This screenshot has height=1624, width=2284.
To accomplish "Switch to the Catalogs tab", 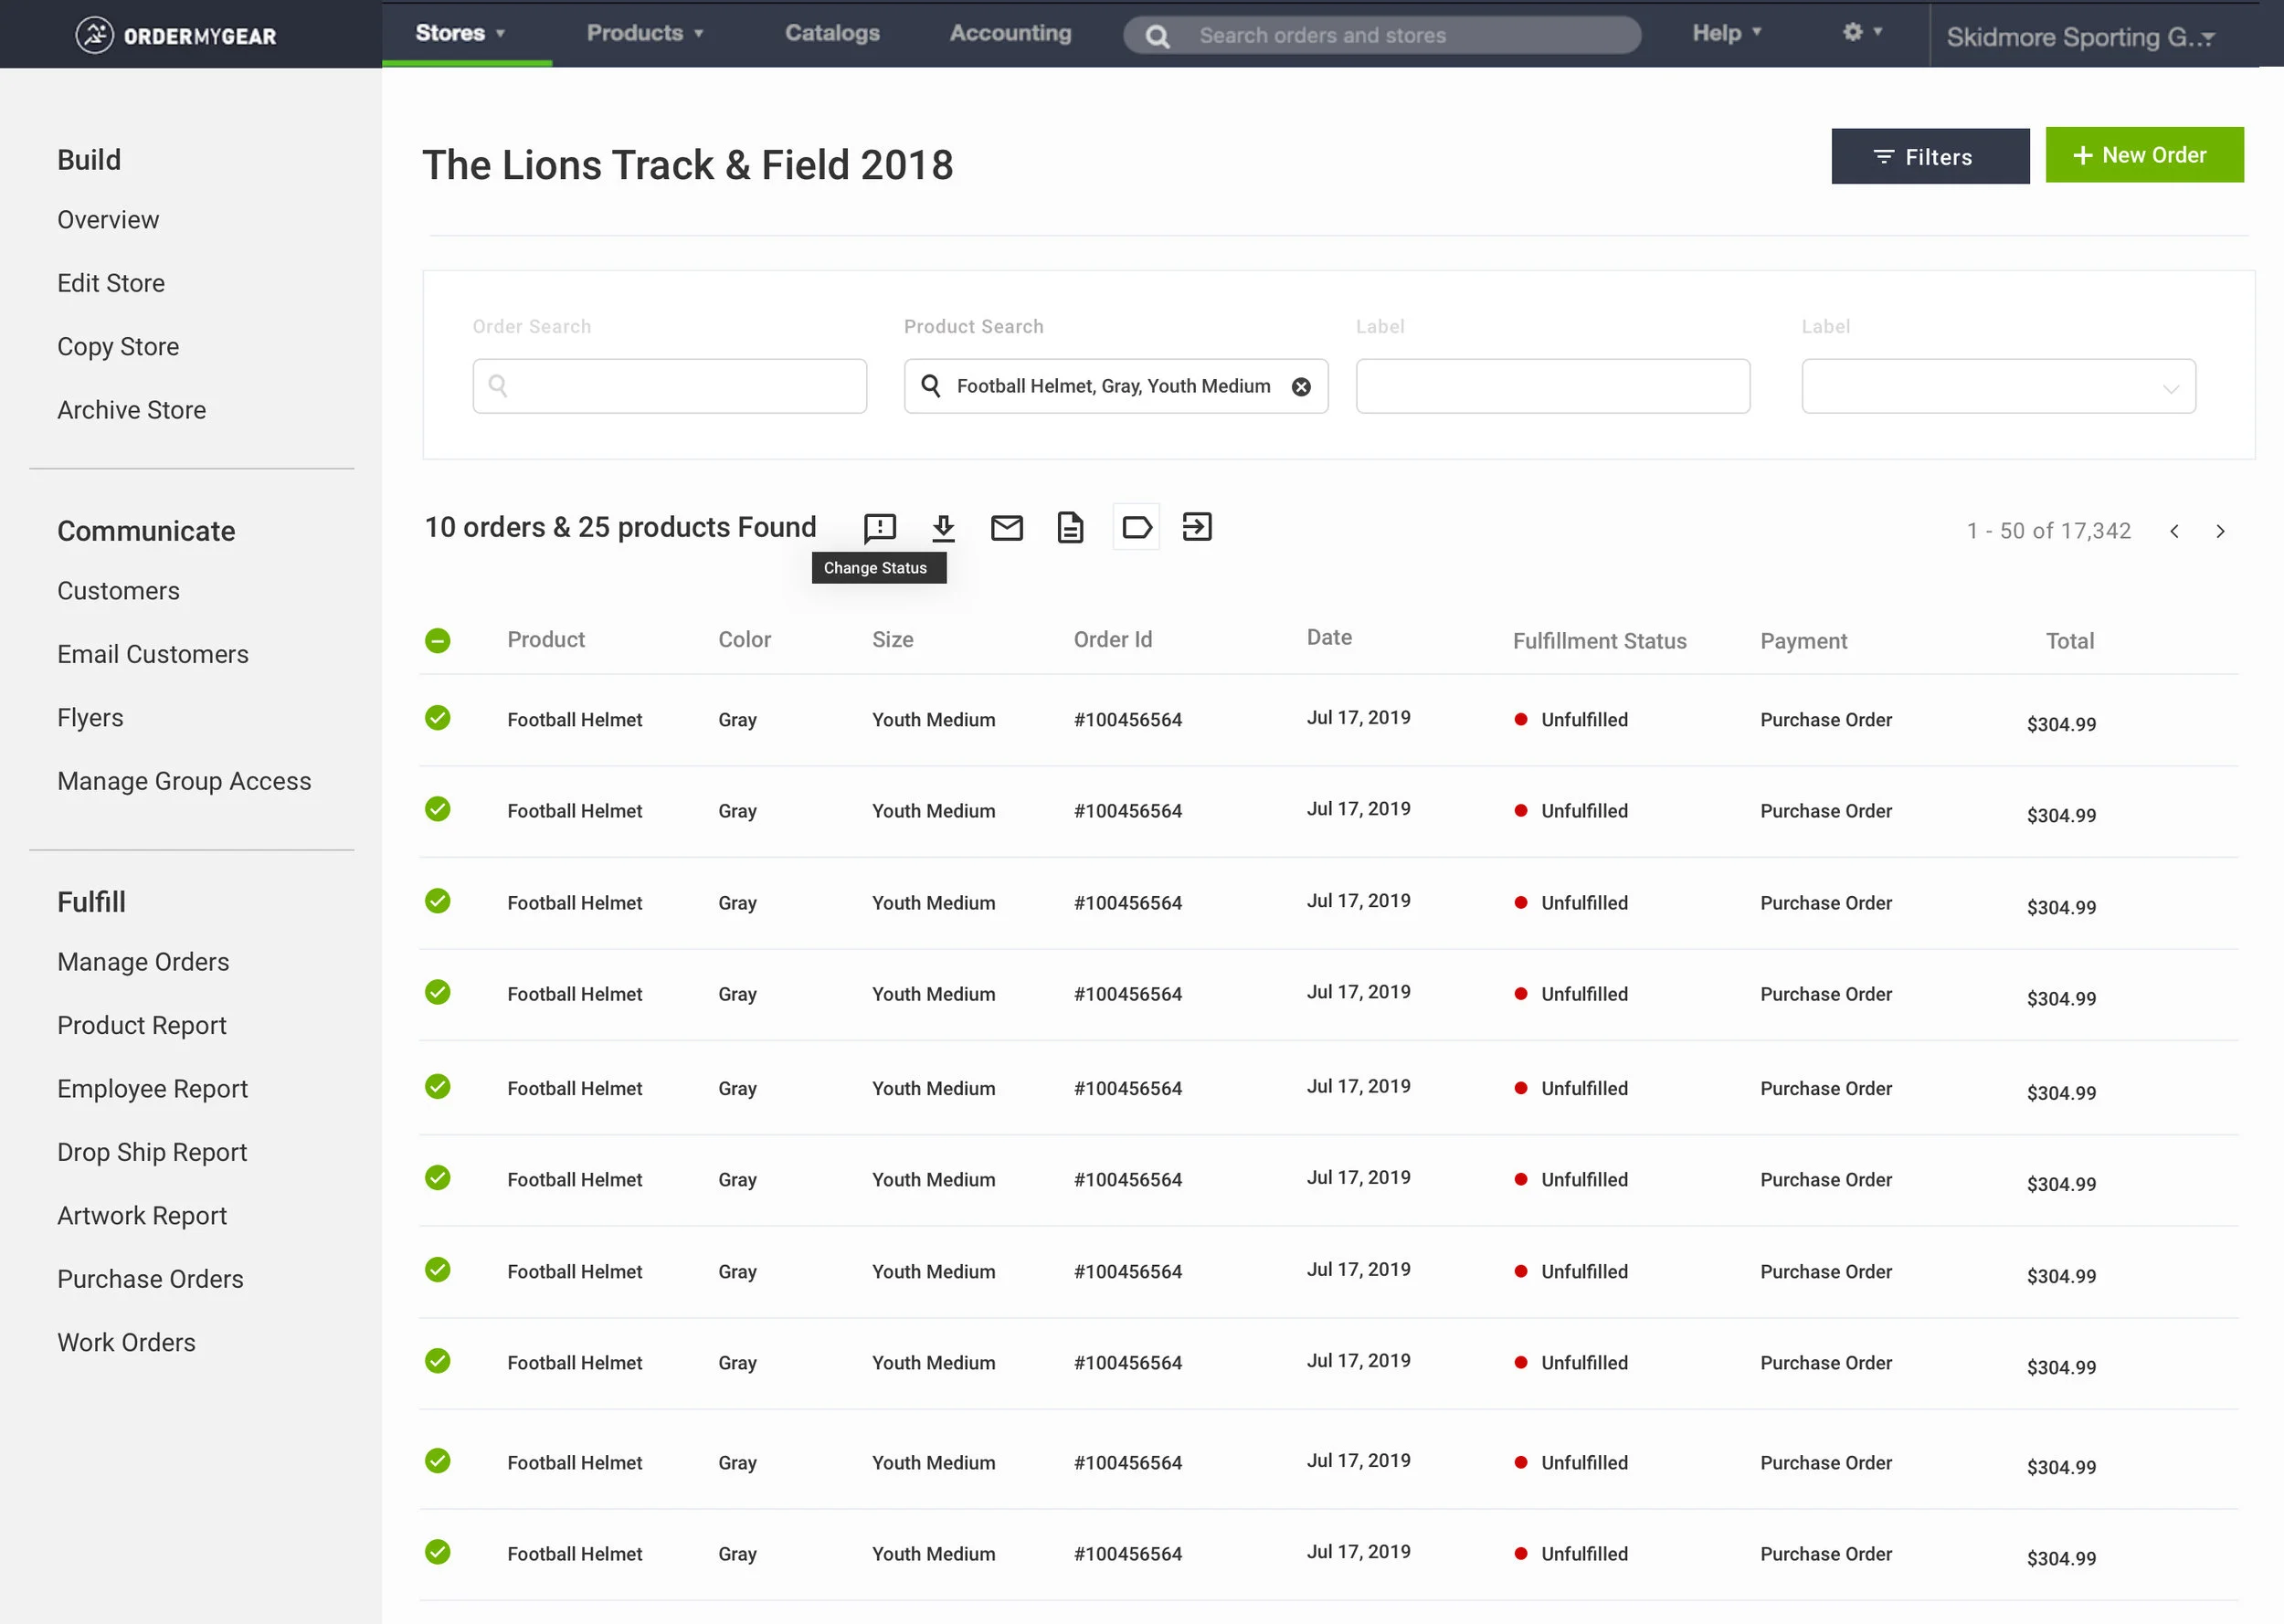I will pyautogui.click(x=831, y=33).
